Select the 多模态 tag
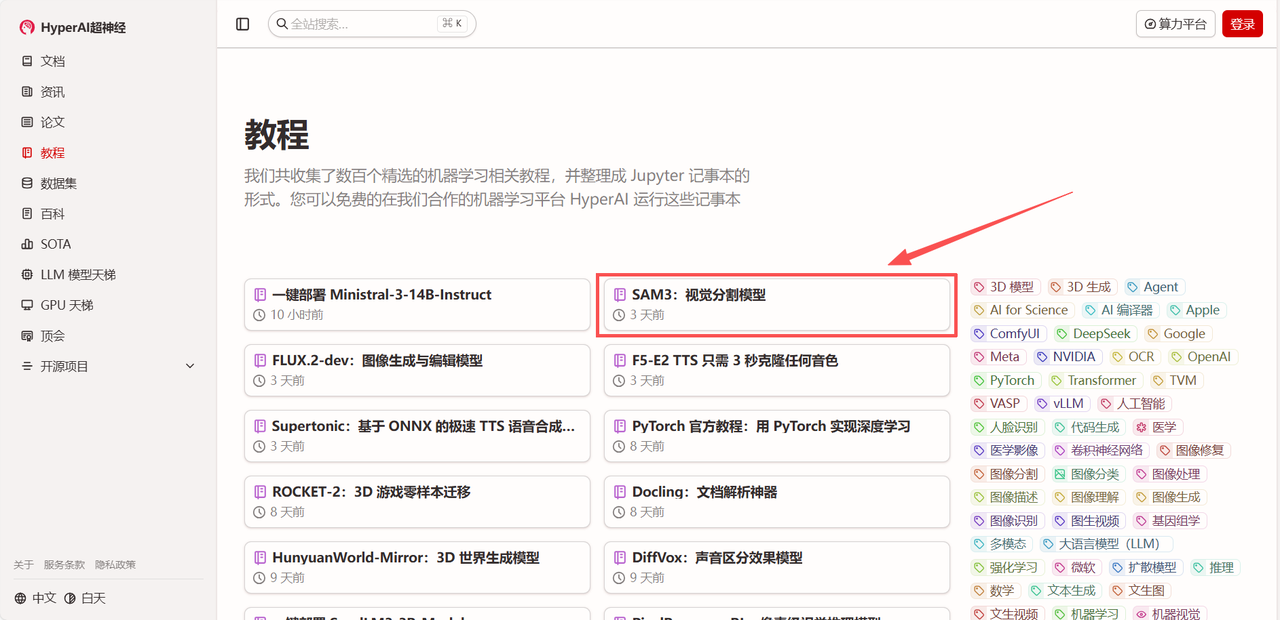The image size is (1280, 620). pyautogui.click(x=1001, y=544)
